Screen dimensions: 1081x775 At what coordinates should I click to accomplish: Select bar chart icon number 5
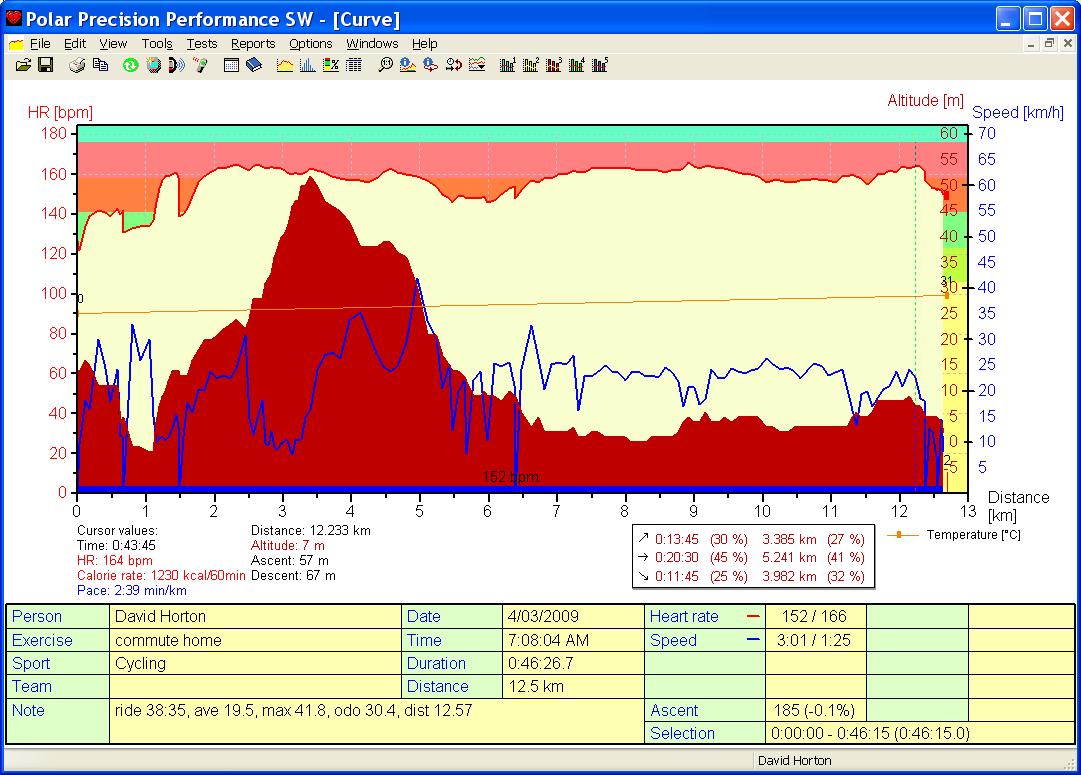click(600, 66)
